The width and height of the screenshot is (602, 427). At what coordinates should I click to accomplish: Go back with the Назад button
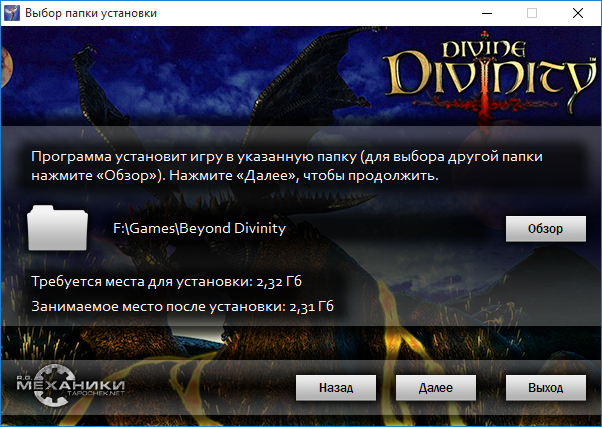click(x=336, y=388)
